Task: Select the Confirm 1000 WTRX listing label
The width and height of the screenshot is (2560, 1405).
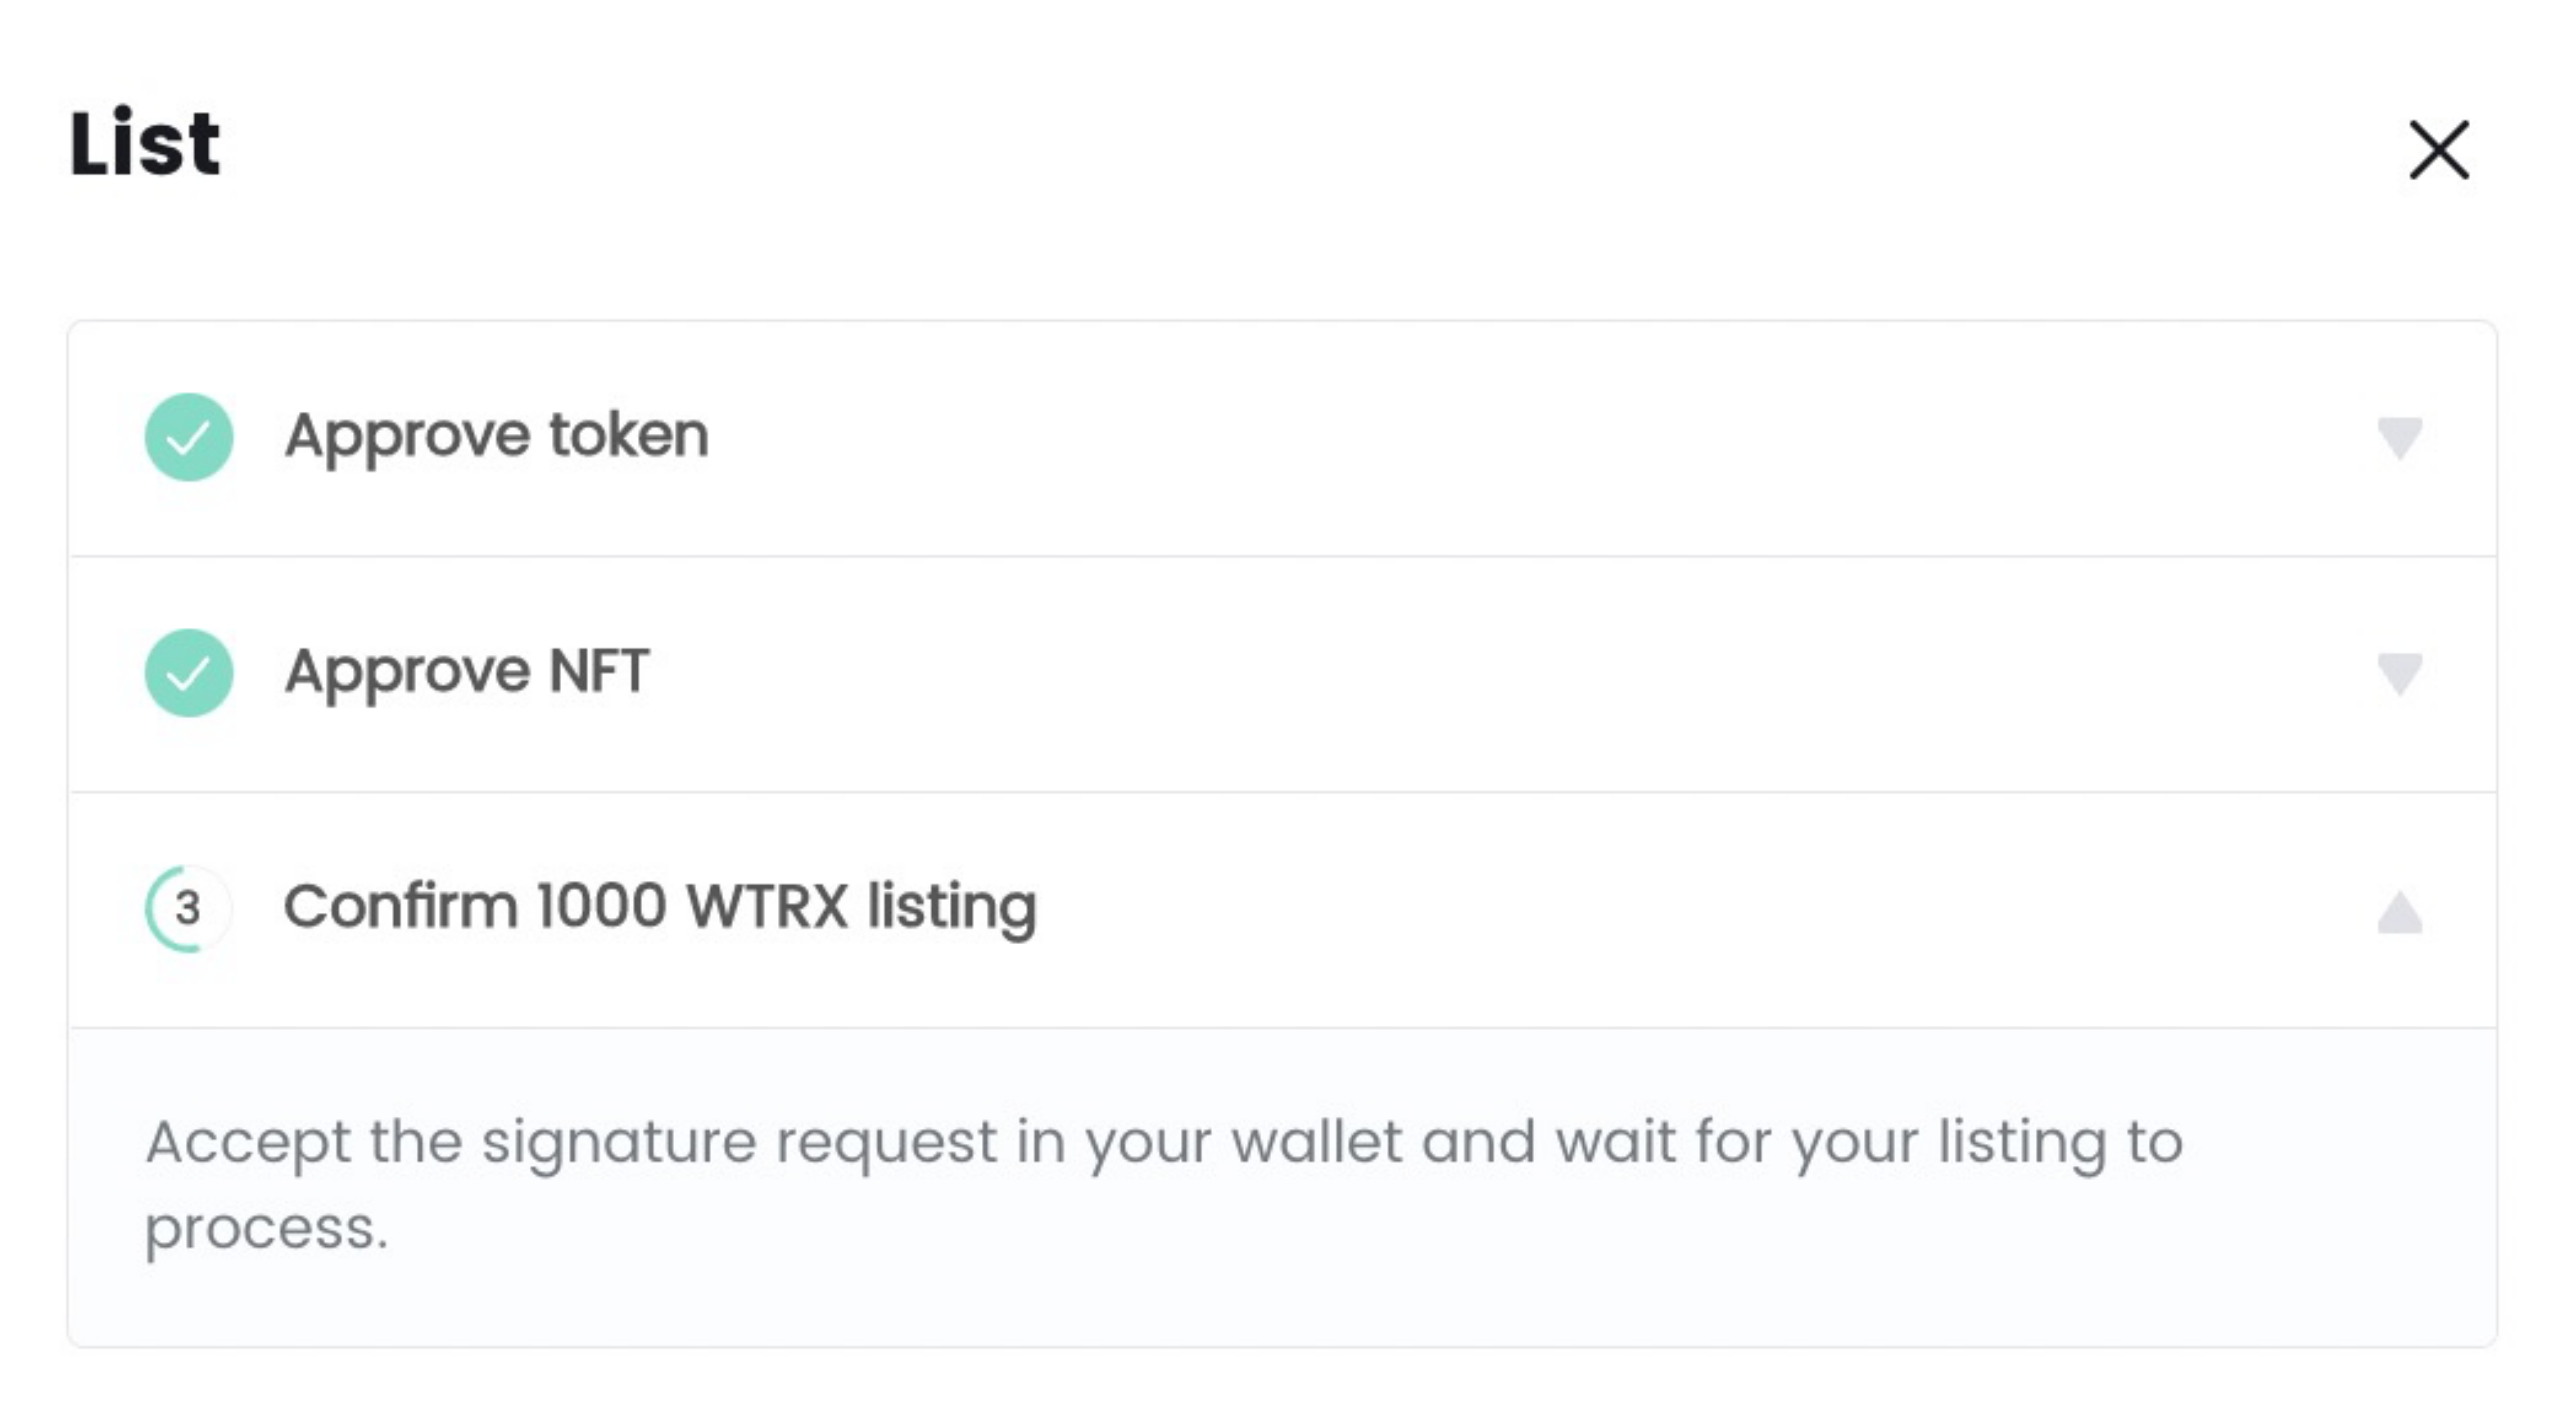Action: (x=660, y=907)
